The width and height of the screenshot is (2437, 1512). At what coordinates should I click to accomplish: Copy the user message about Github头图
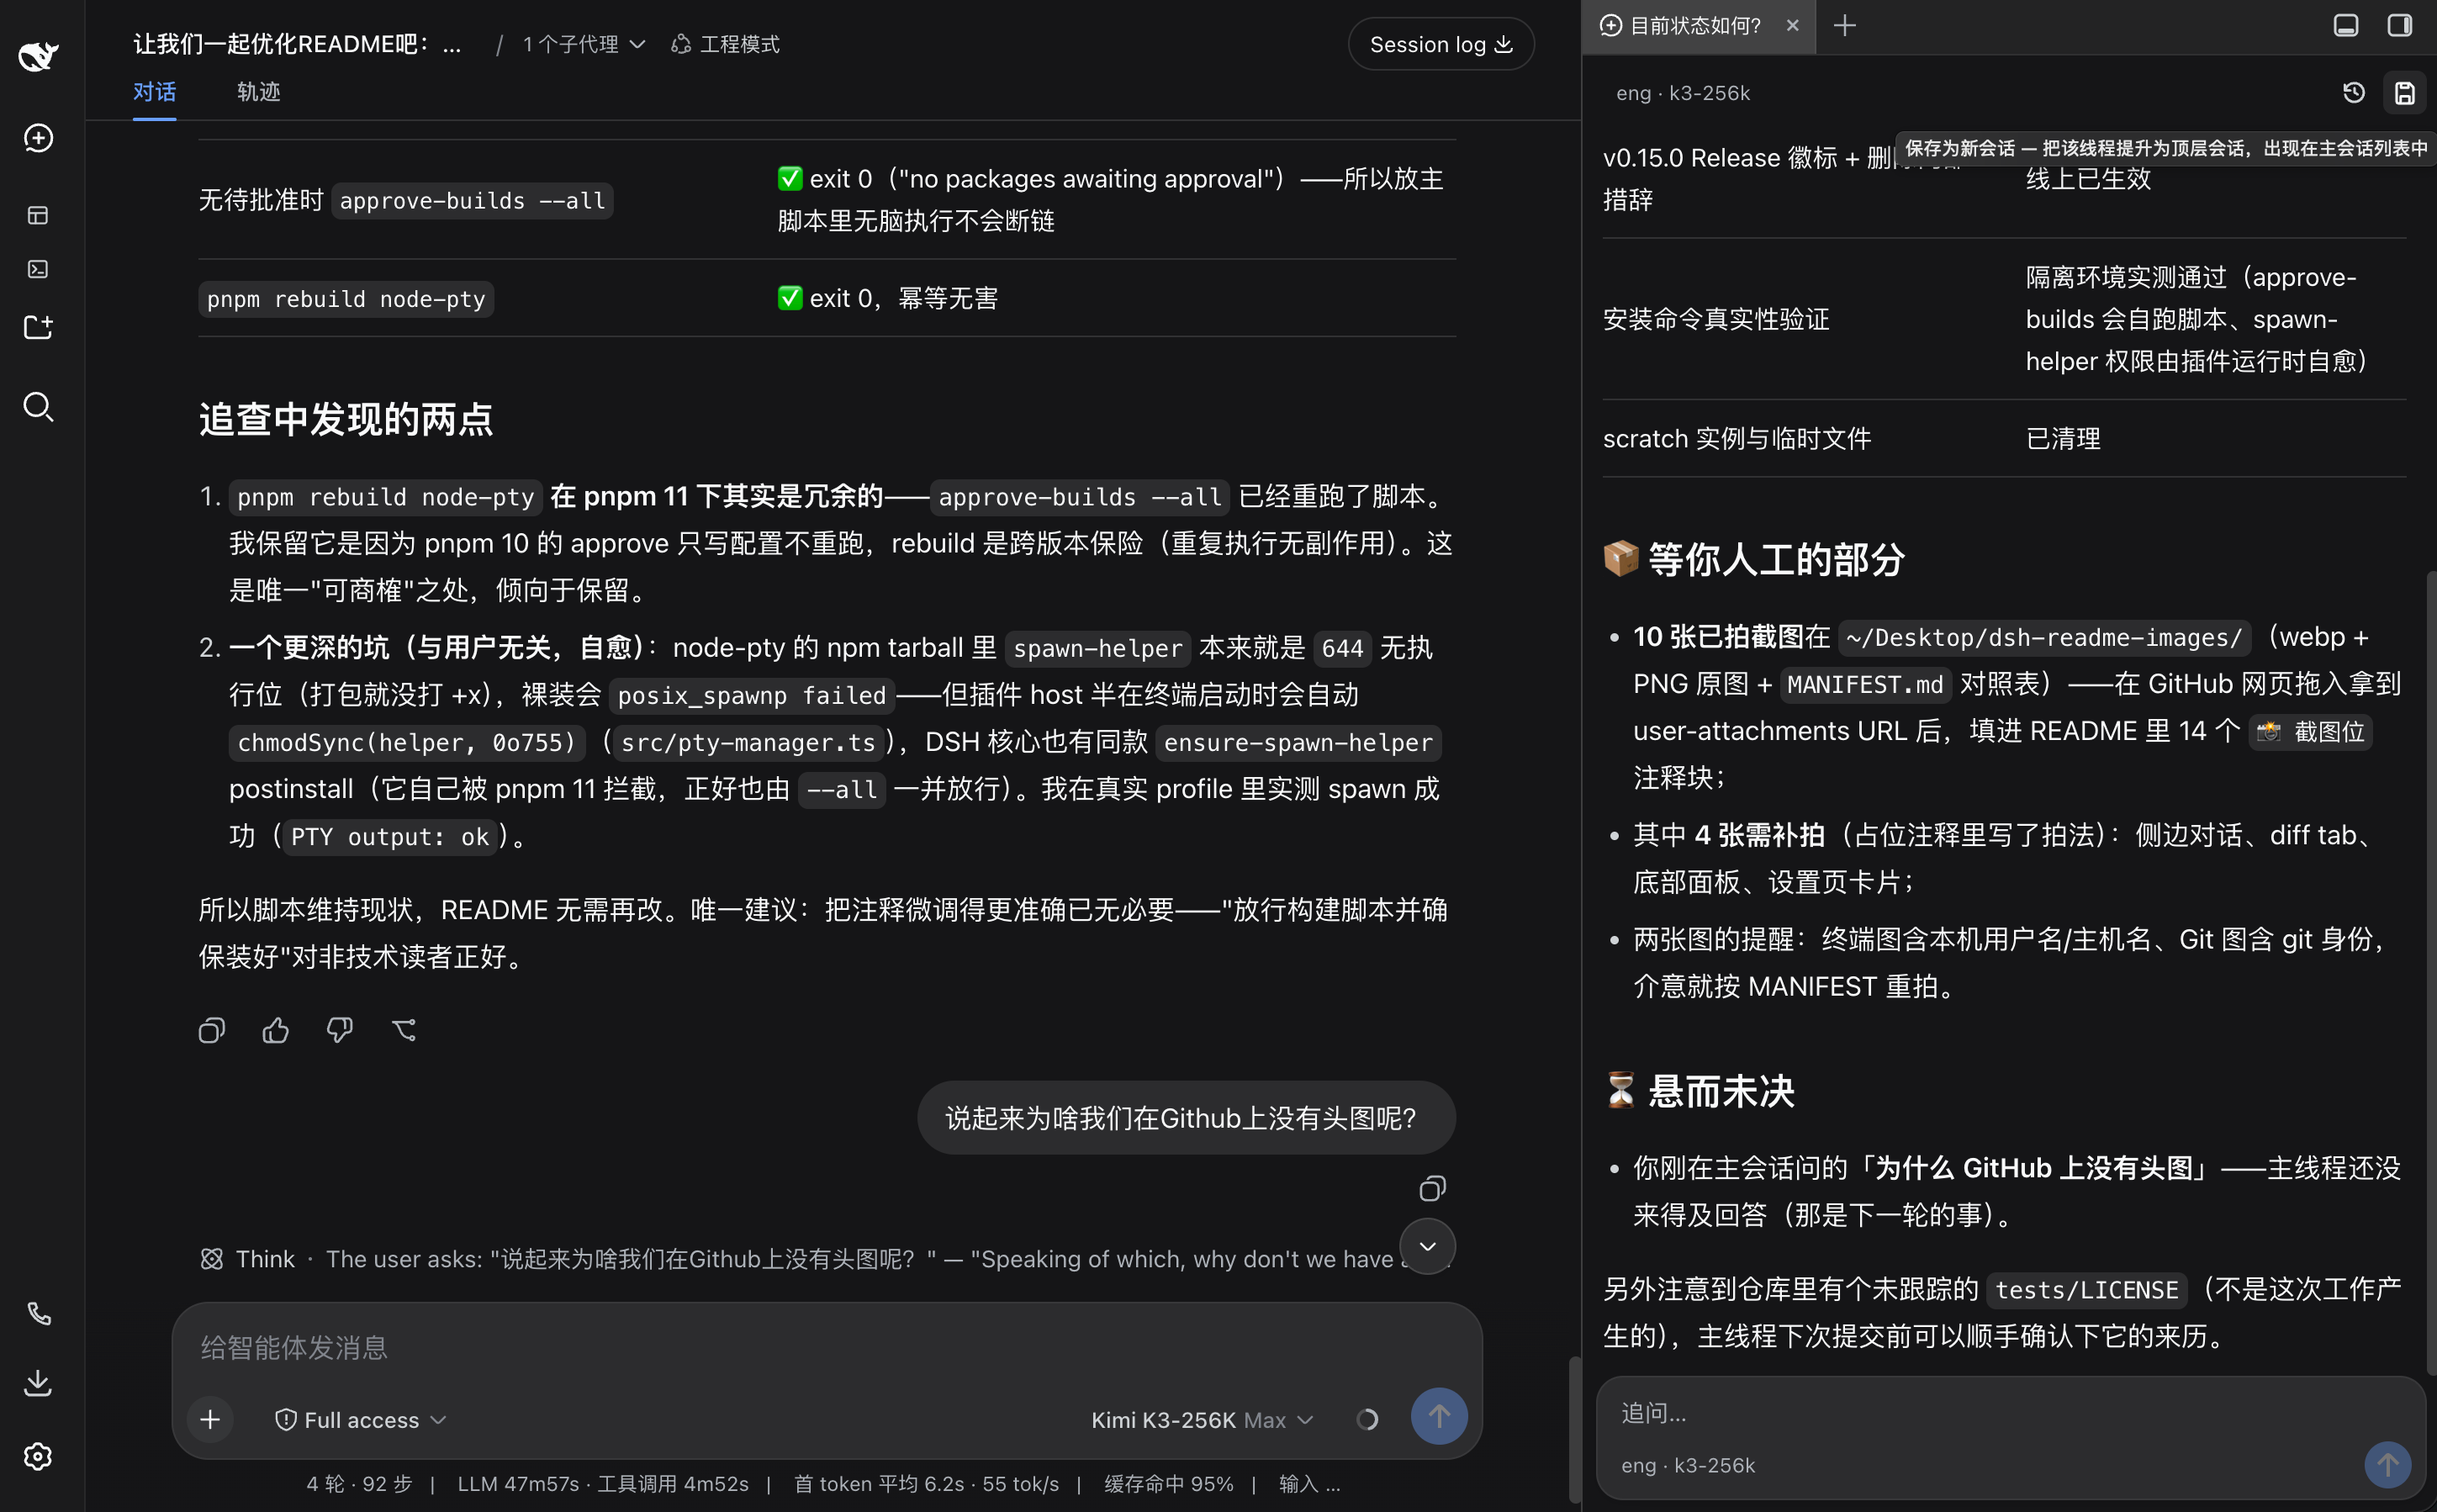coord(1433,1188)
